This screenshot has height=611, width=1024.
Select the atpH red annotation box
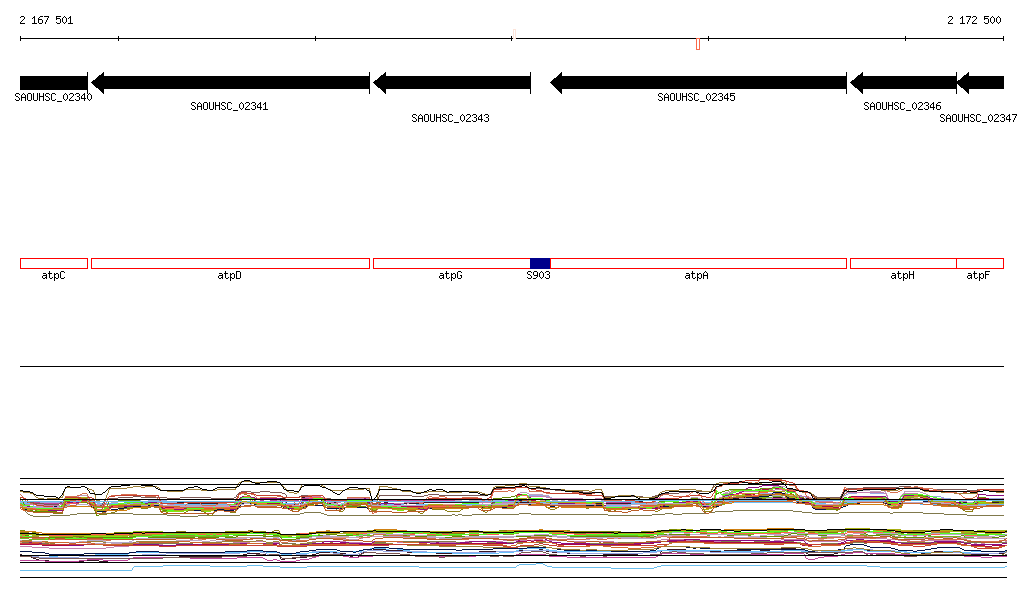[x=903, y=264]
